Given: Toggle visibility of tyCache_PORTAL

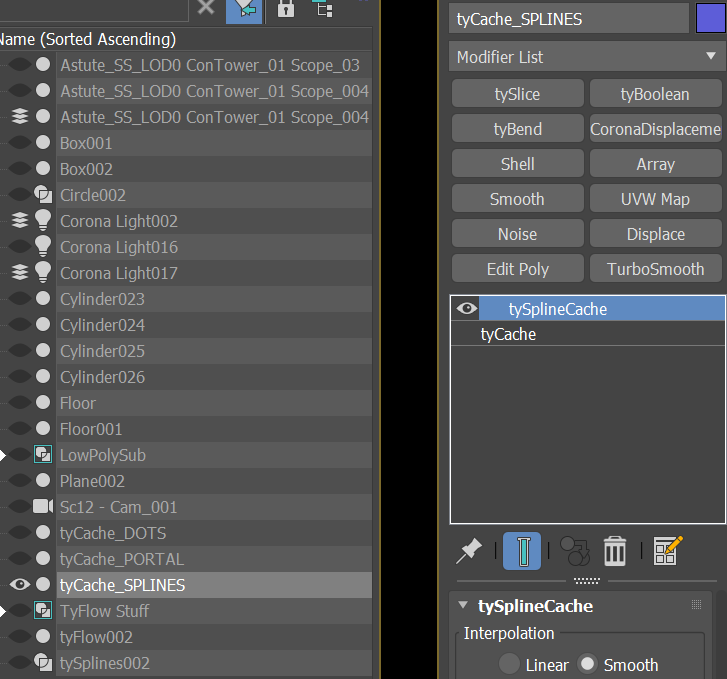Looking at the screenshot, I should pos(20,558).
